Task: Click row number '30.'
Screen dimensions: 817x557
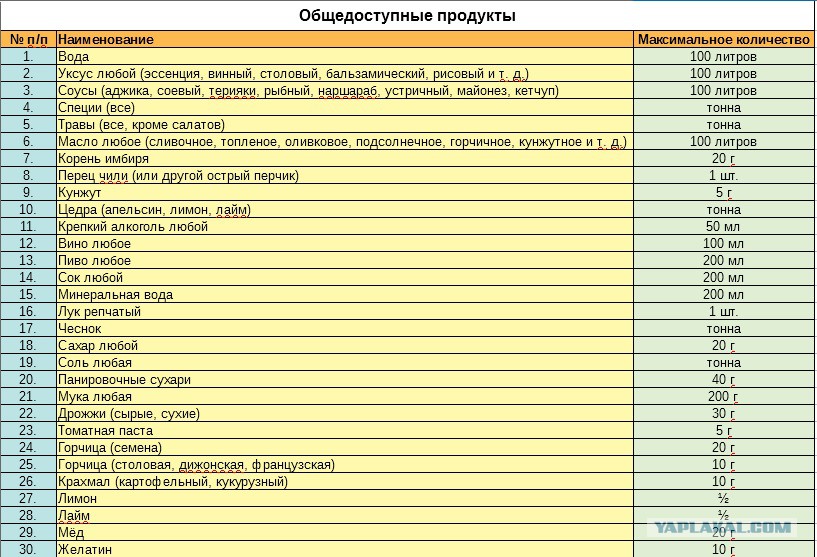Action: click(28, 549)
